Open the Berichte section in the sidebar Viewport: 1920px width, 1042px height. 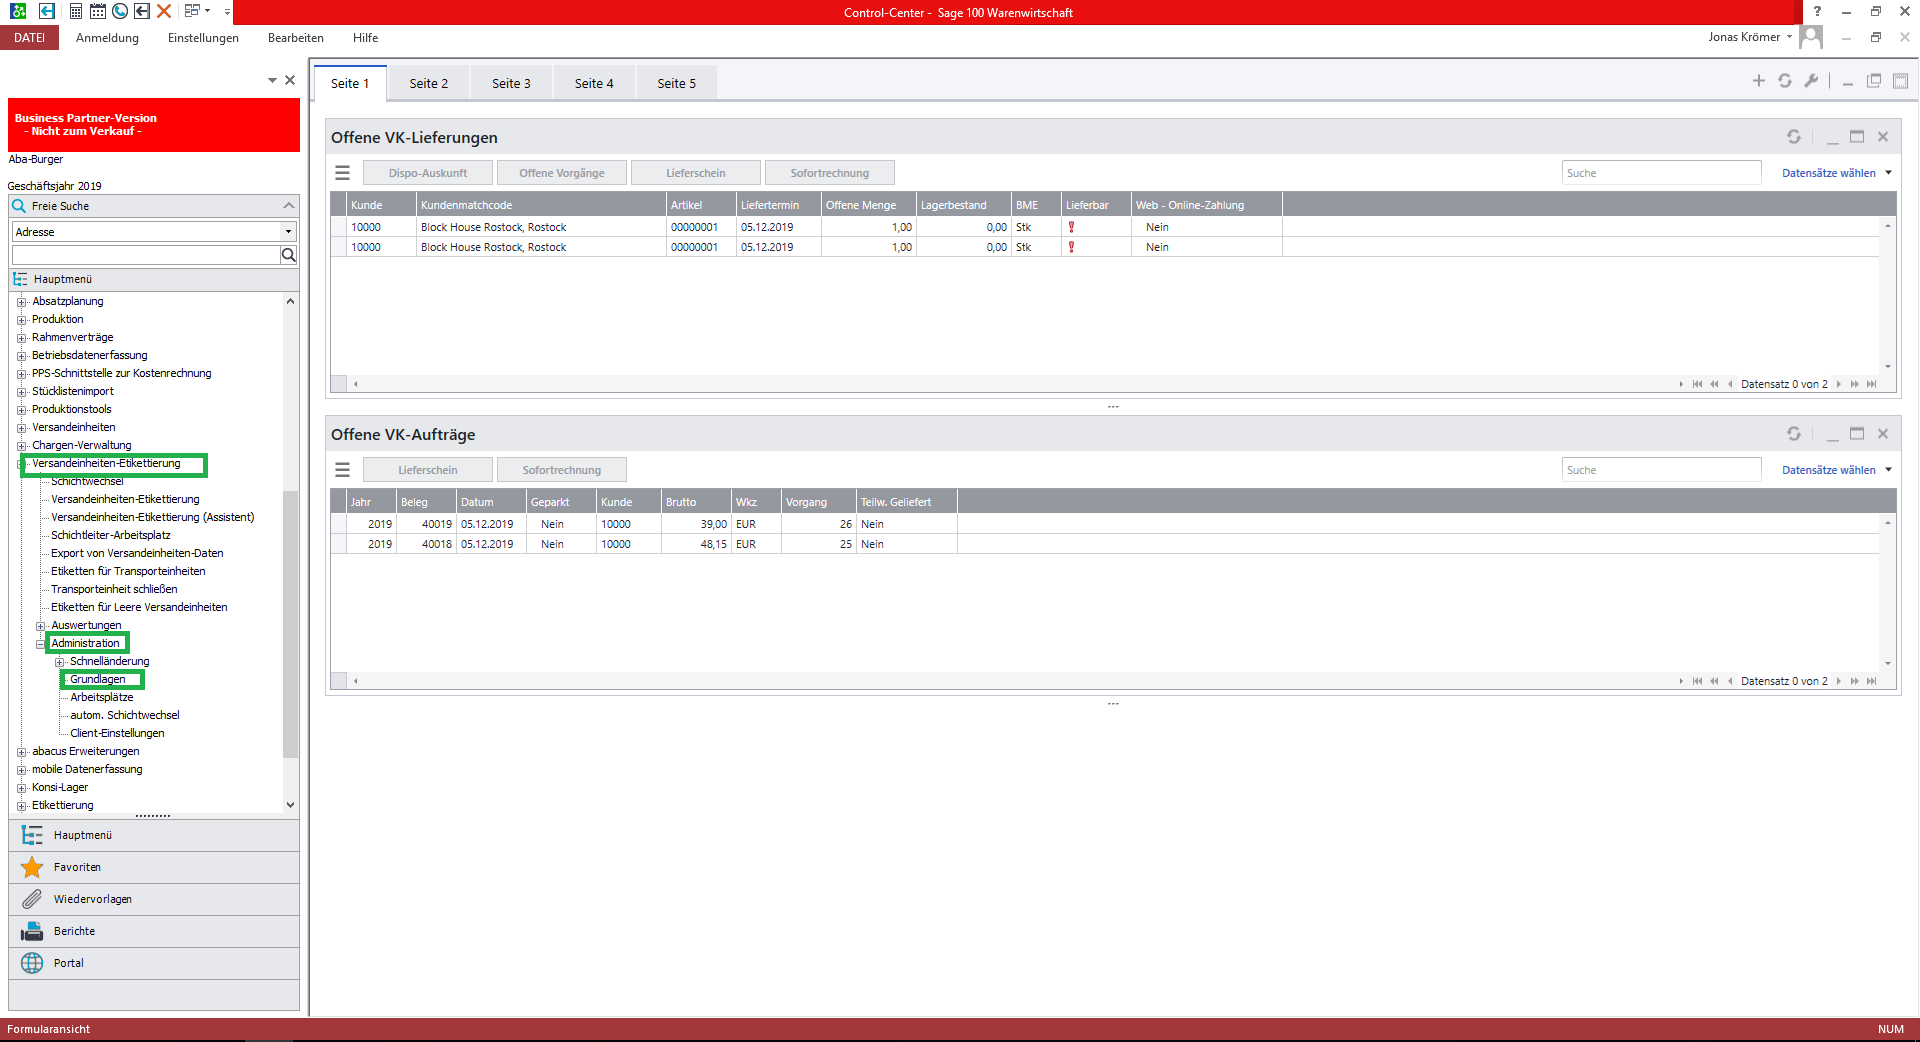tap(74, 931)
